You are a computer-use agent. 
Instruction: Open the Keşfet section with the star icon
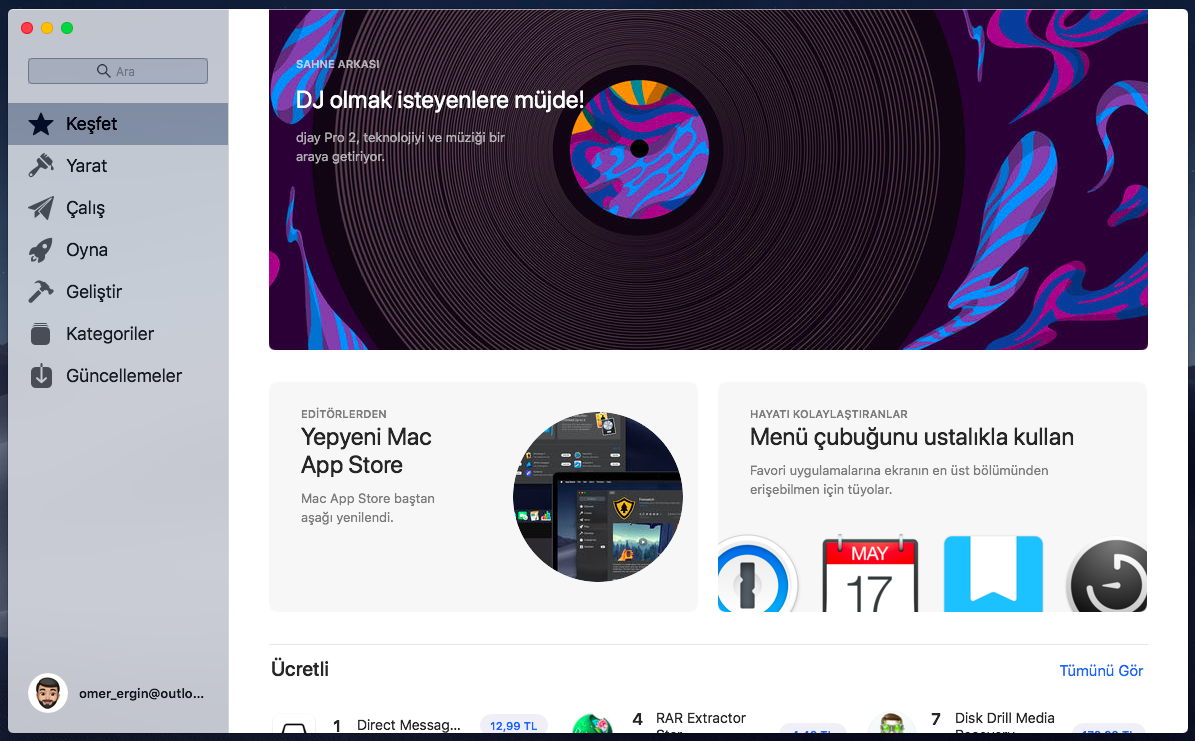coord(41,124)
